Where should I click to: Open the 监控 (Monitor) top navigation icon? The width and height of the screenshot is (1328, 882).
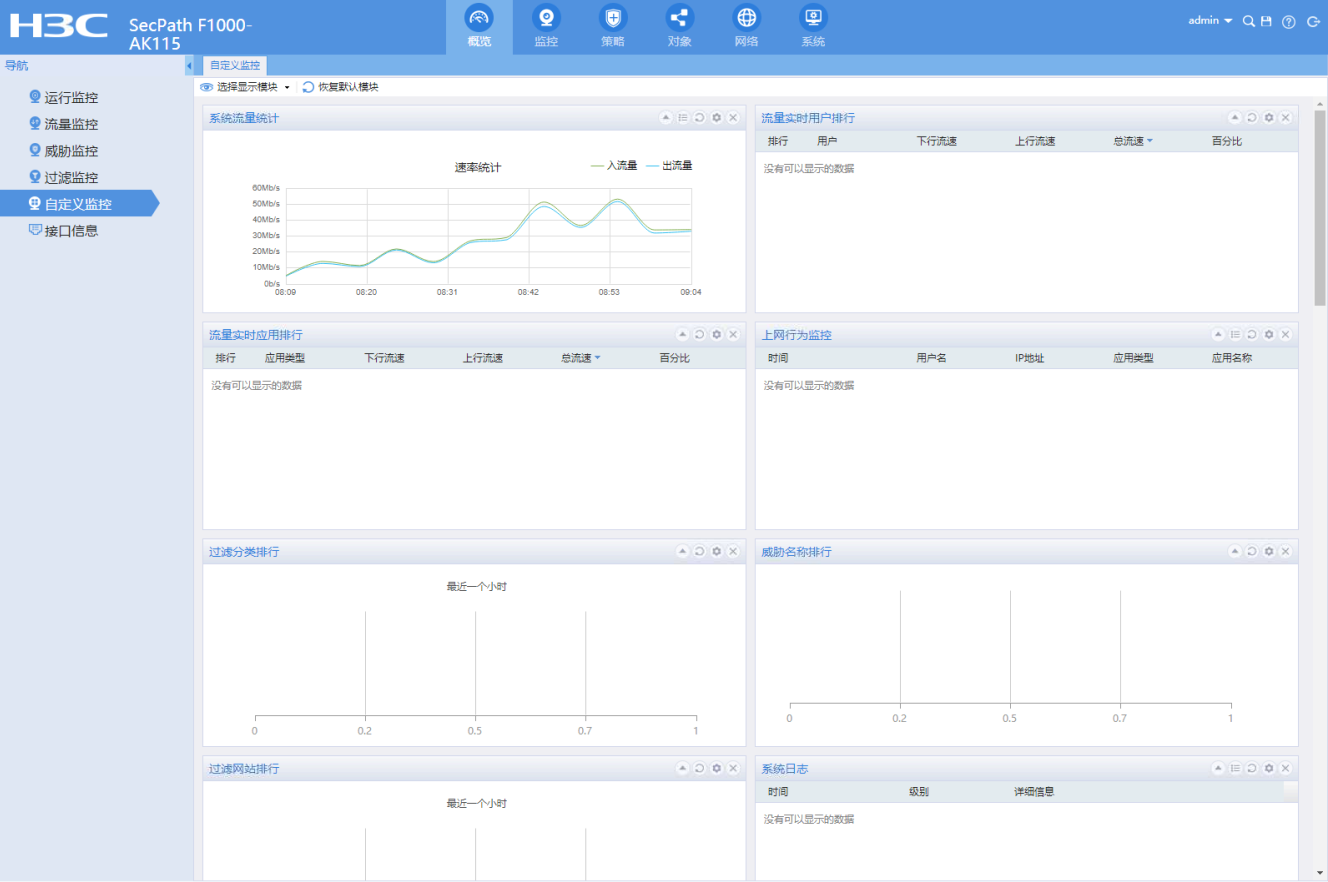[x=546, y=19]
